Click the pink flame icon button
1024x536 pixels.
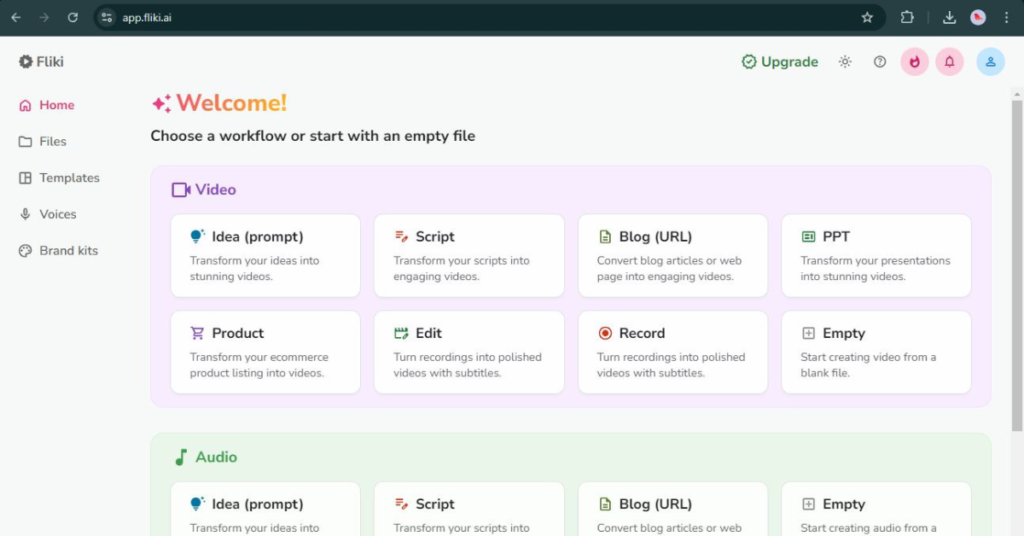914,62
